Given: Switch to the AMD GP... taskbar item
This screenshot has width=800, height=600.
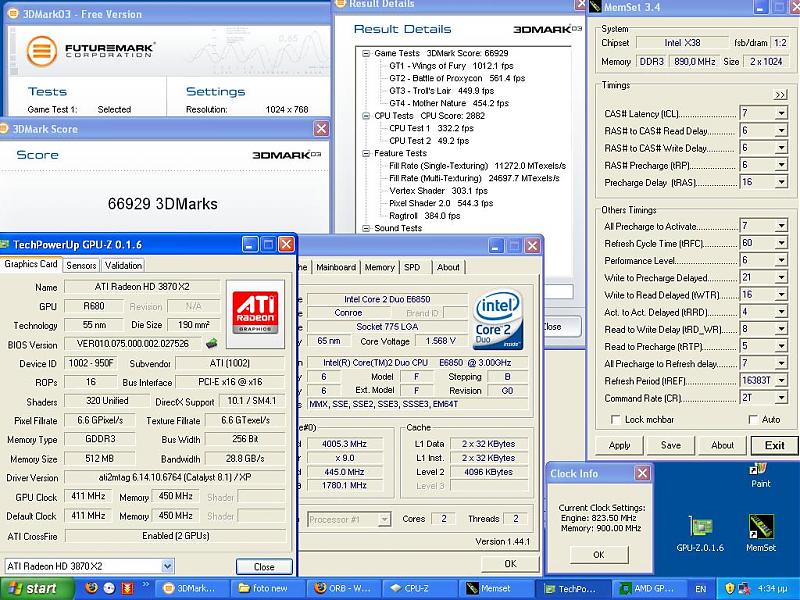Looking at the screenshot, I should click(649, 589).
